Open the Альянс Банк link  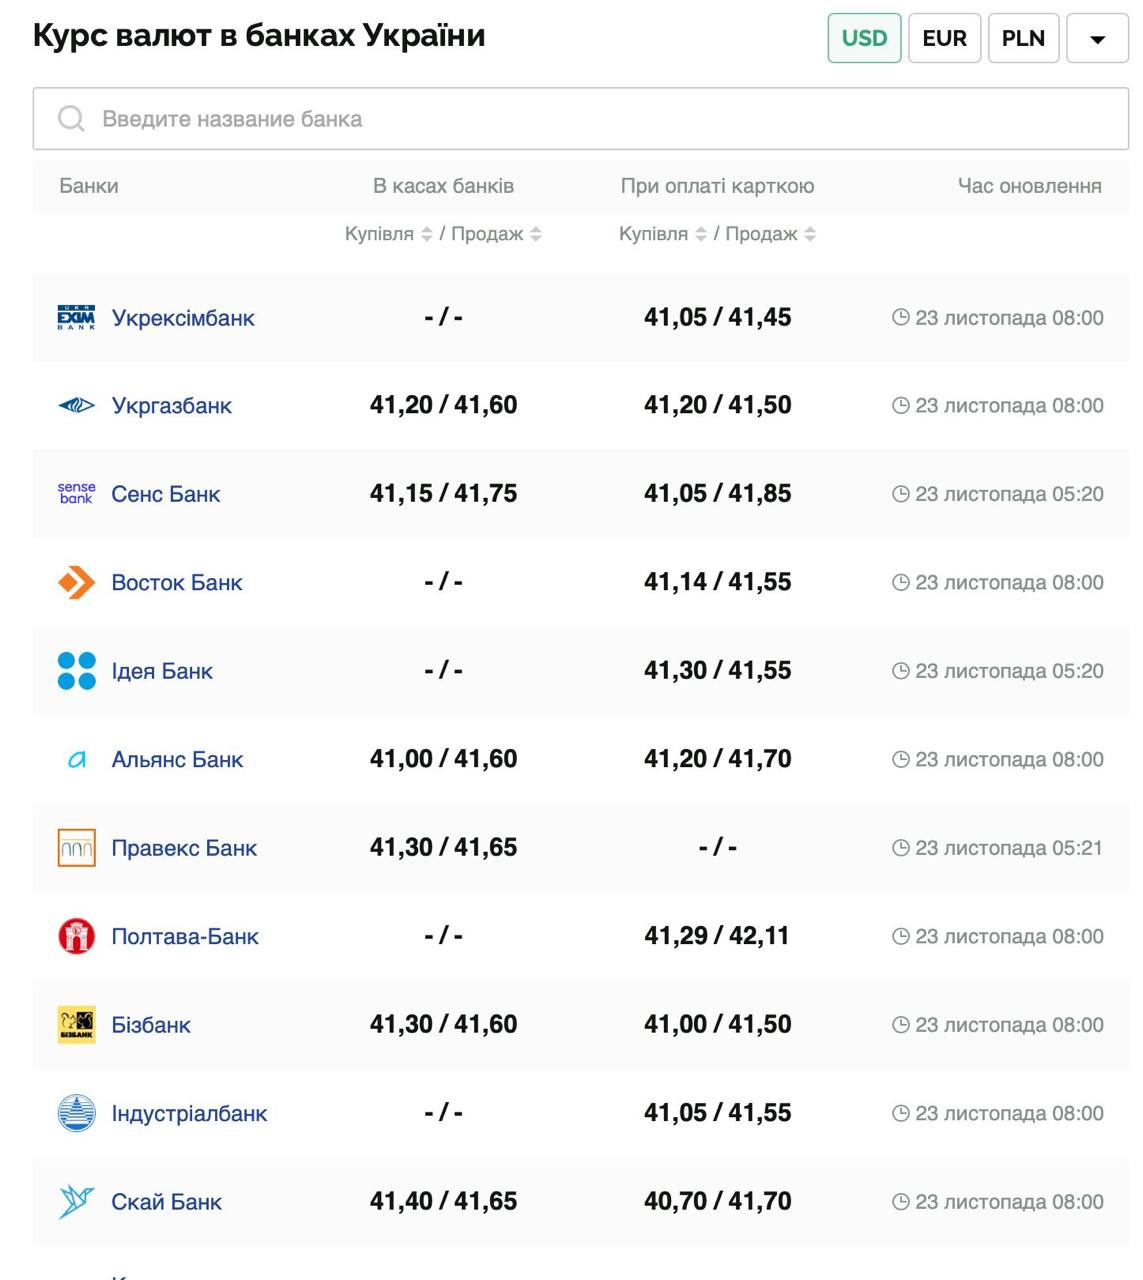(177, 760)
